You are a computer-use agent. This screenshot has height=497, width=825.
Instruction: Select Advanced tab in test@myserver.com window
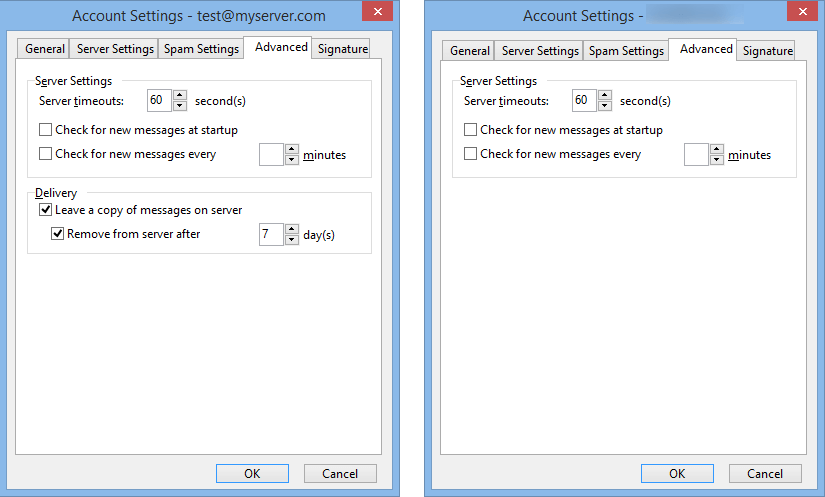click(278, 47)
